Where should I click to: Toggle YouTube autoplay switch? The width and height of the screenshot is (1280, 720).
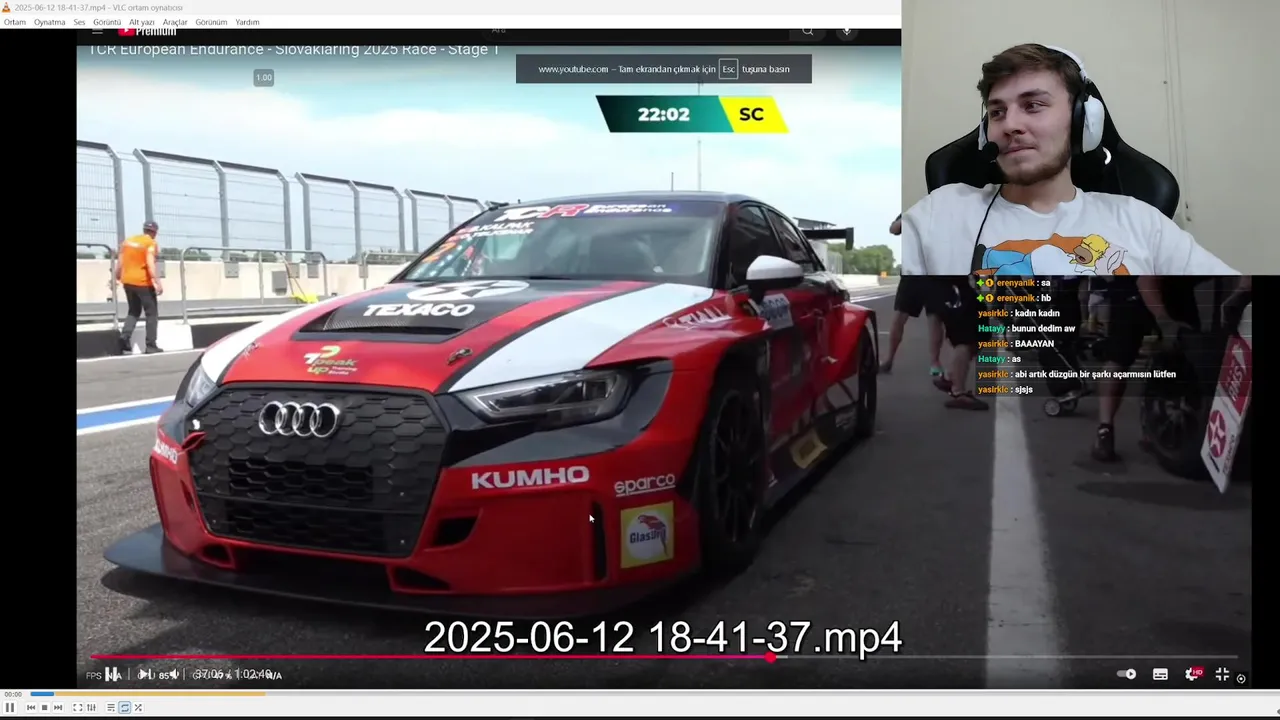[1126, 674]
